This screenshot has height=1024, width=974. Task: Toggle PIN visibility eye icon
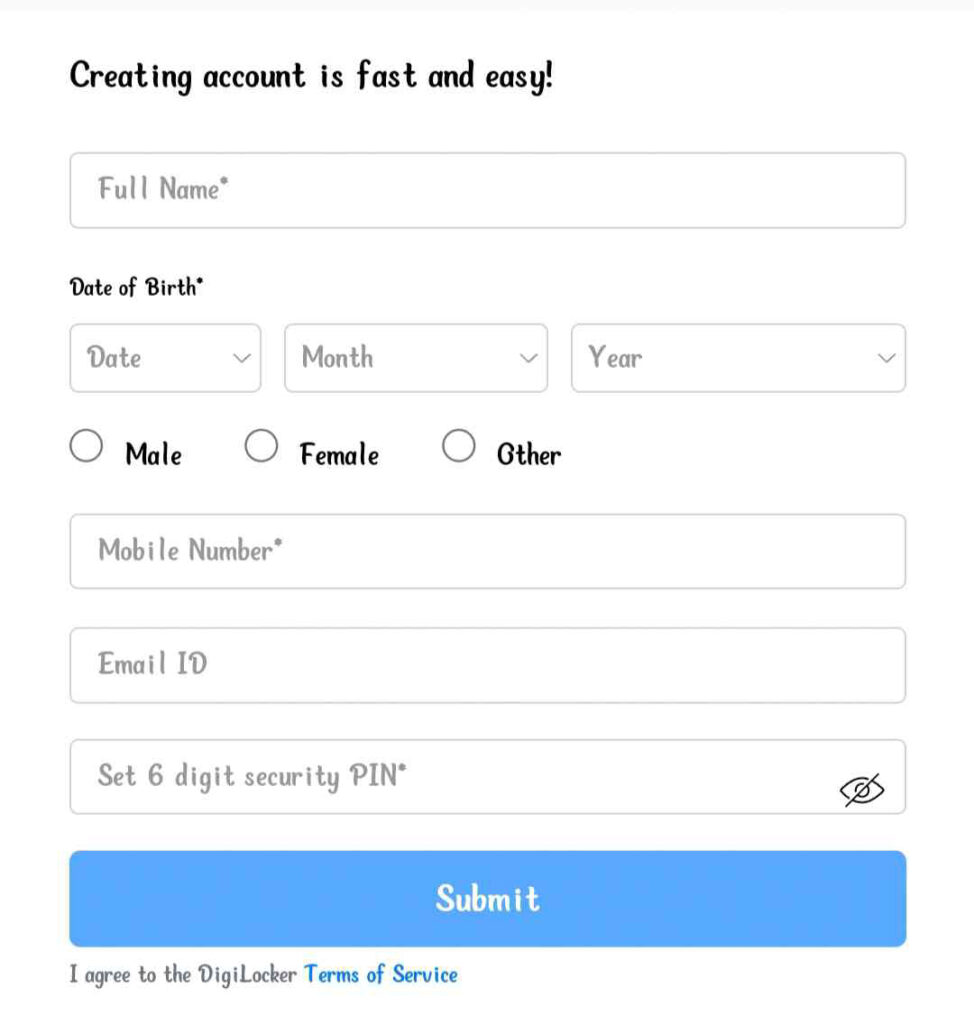click(x=862, y=789)
